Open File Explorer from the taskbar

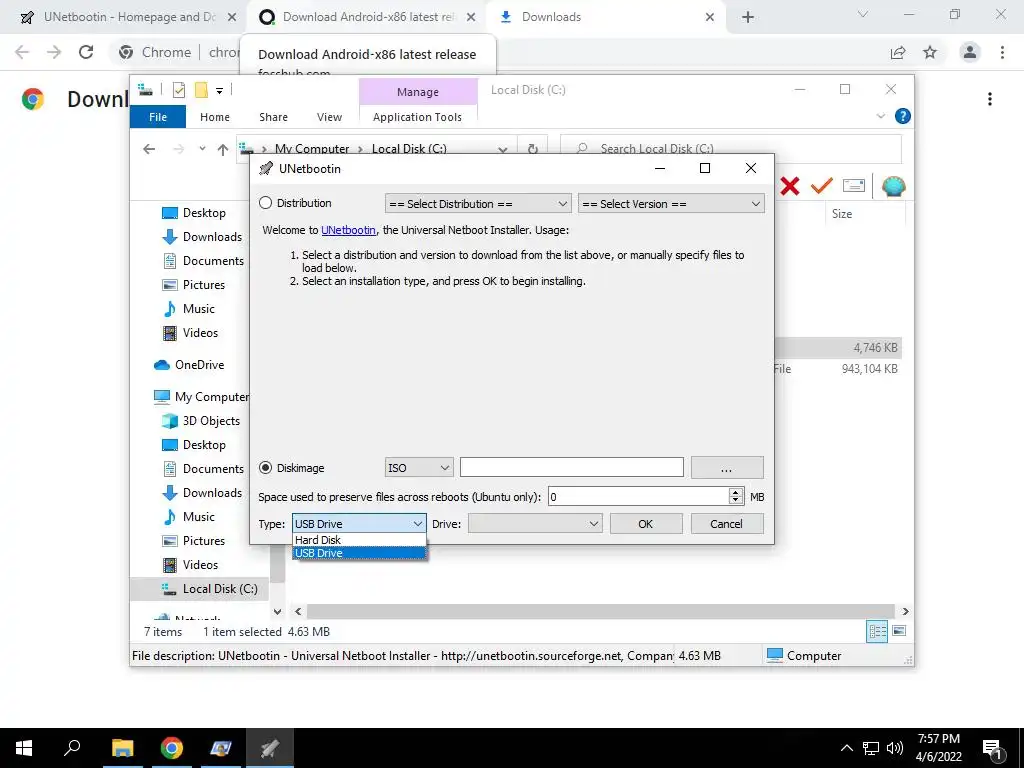tap(122, 748)
